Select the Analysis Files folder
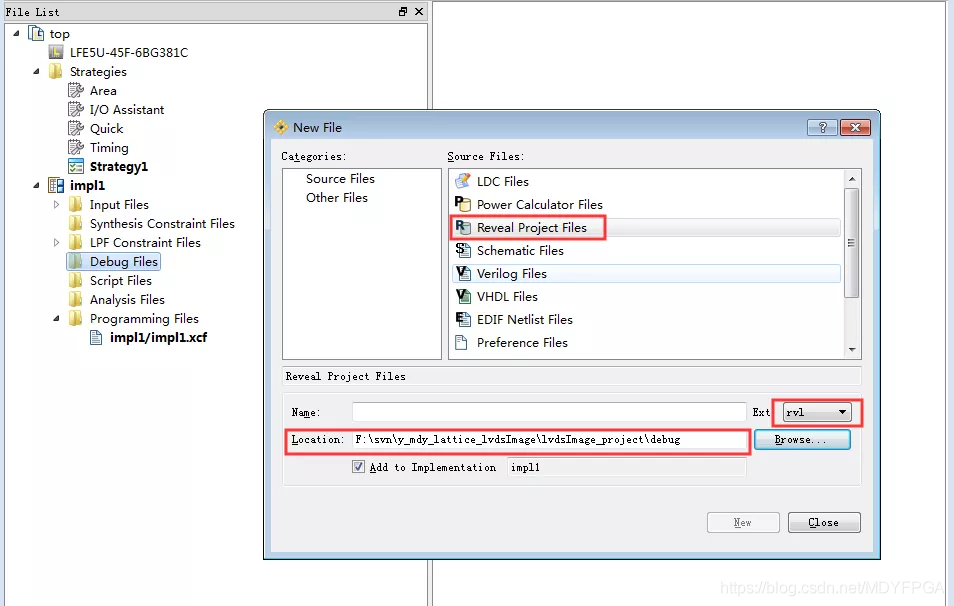954x606 pixels. coord(127,299)
